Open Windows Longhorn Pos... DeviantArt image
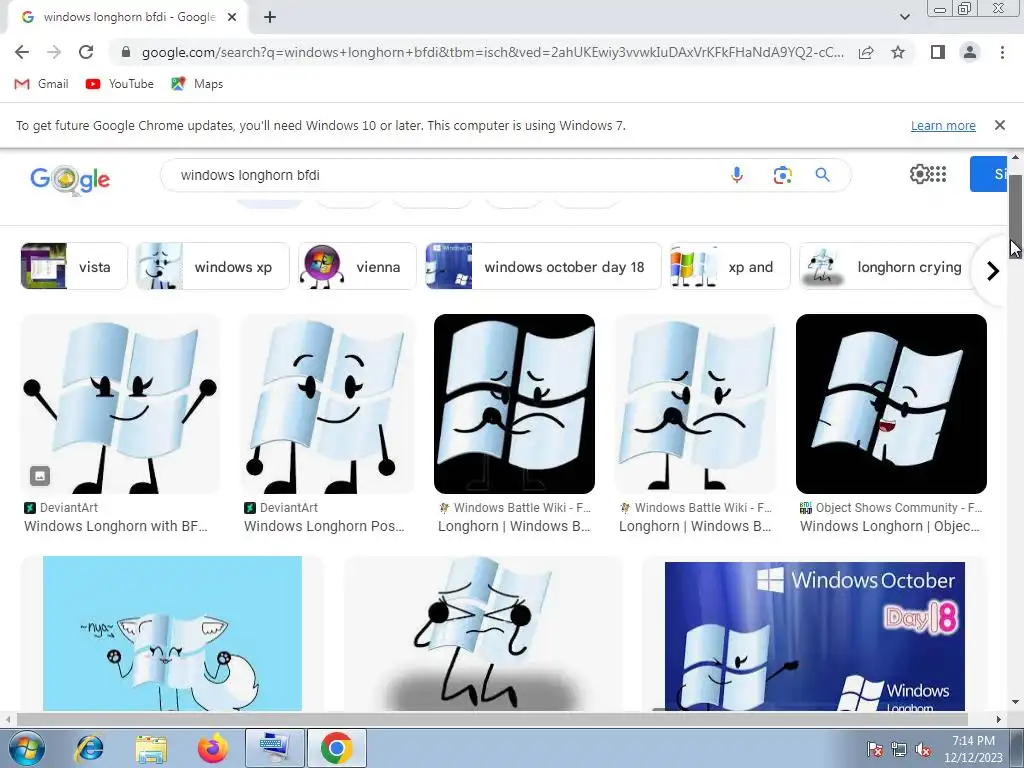The height and width of the screenshot is (768, 1024). tap(327, 404)
